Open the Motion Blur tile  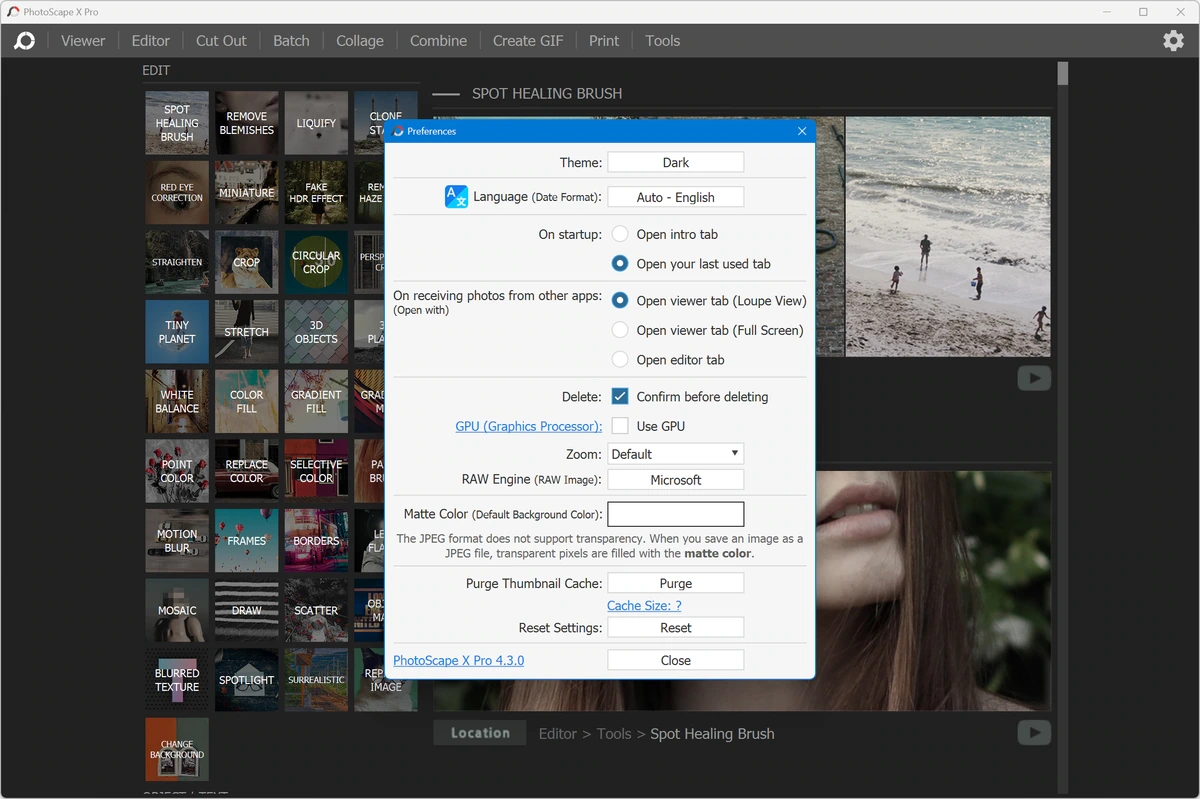(177, 540)
